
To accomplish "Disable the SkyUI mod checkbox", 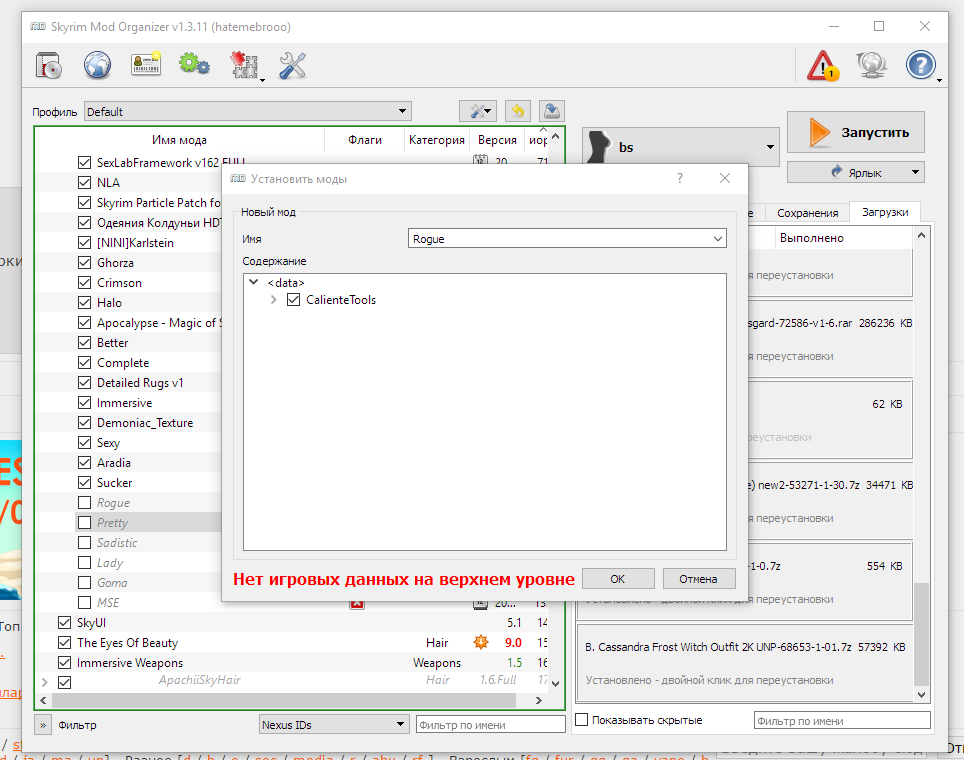I will [x=65, y=623].
